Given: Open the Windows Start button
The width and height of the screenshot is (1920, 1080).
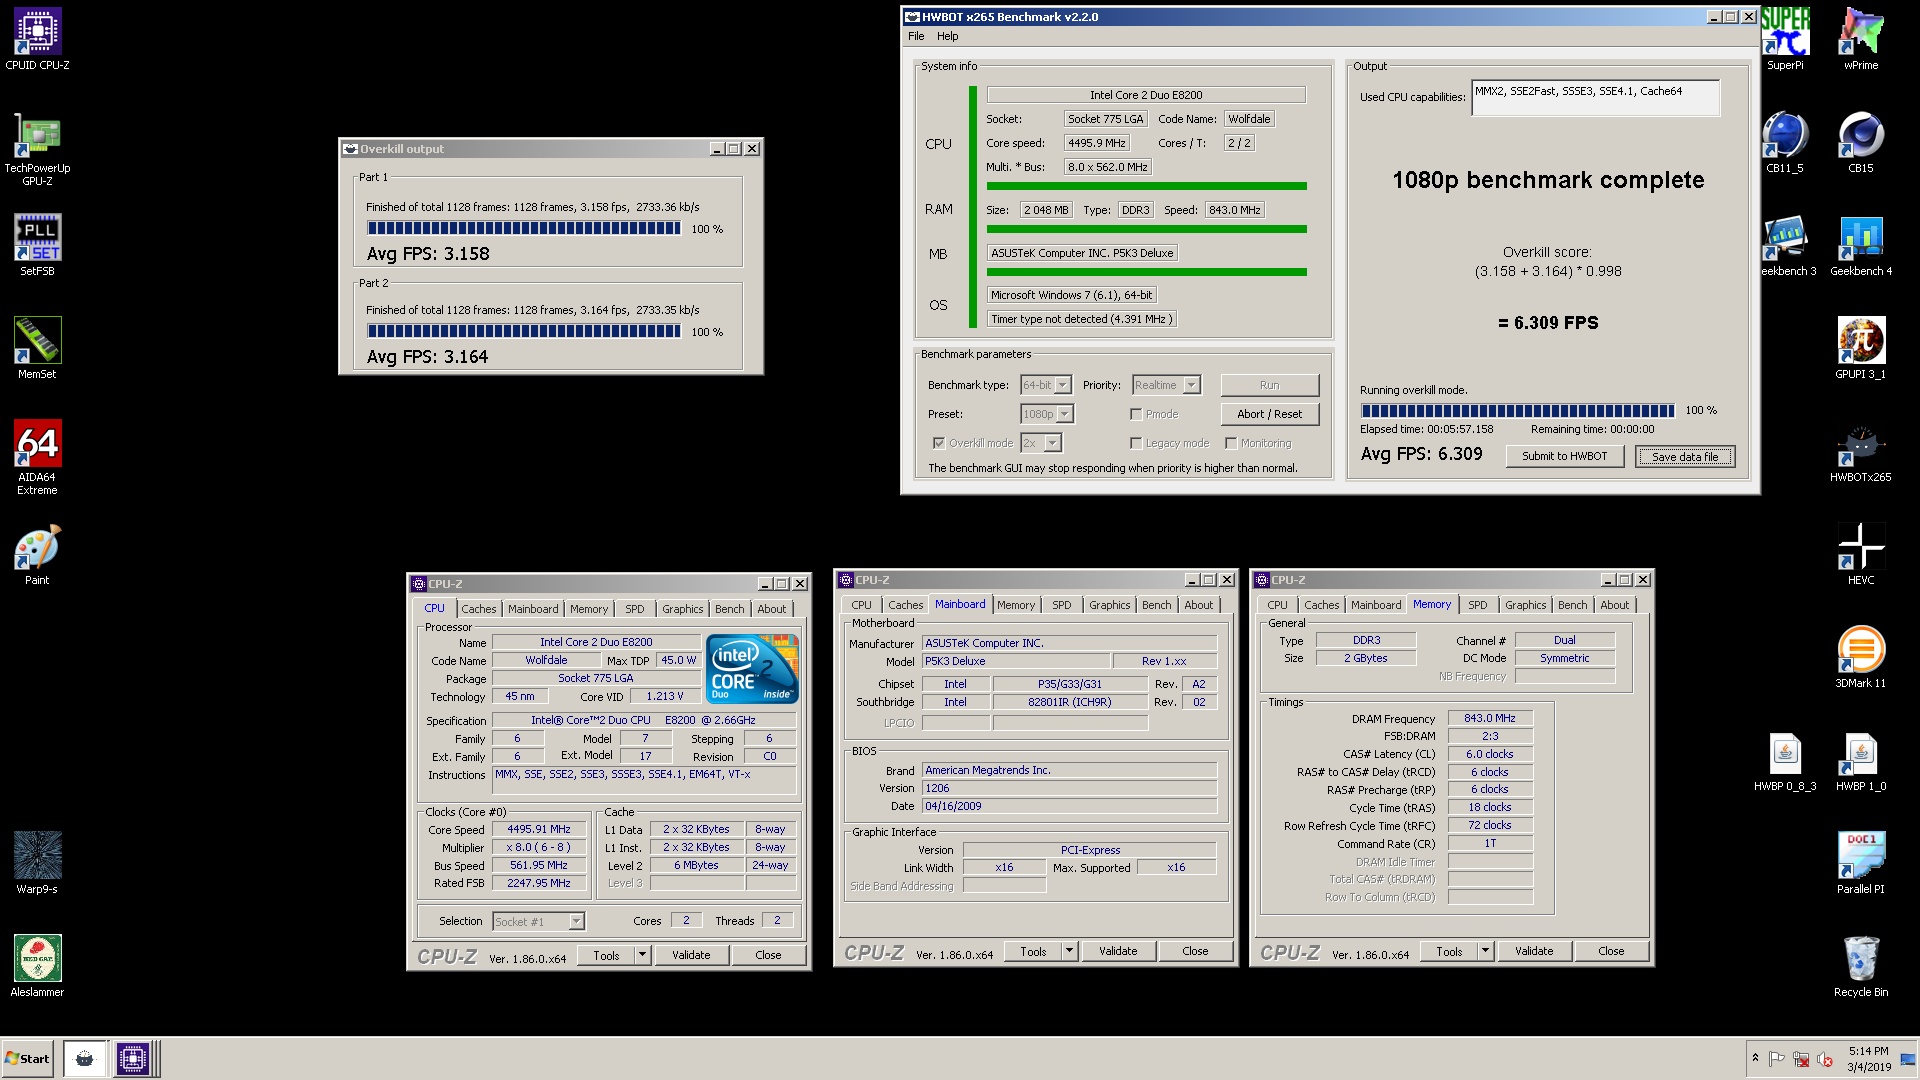Looking at the screenshot, I should (28, 1058).
